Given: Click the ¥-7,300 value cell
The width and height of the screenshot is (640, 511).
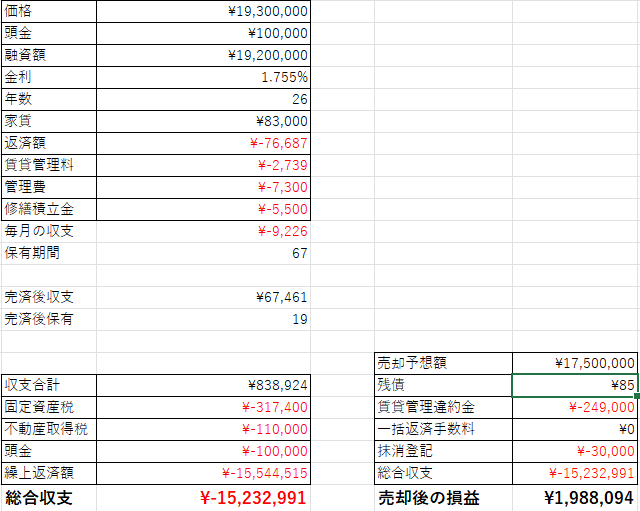Looking at the screenshot, I should [203, 188].
